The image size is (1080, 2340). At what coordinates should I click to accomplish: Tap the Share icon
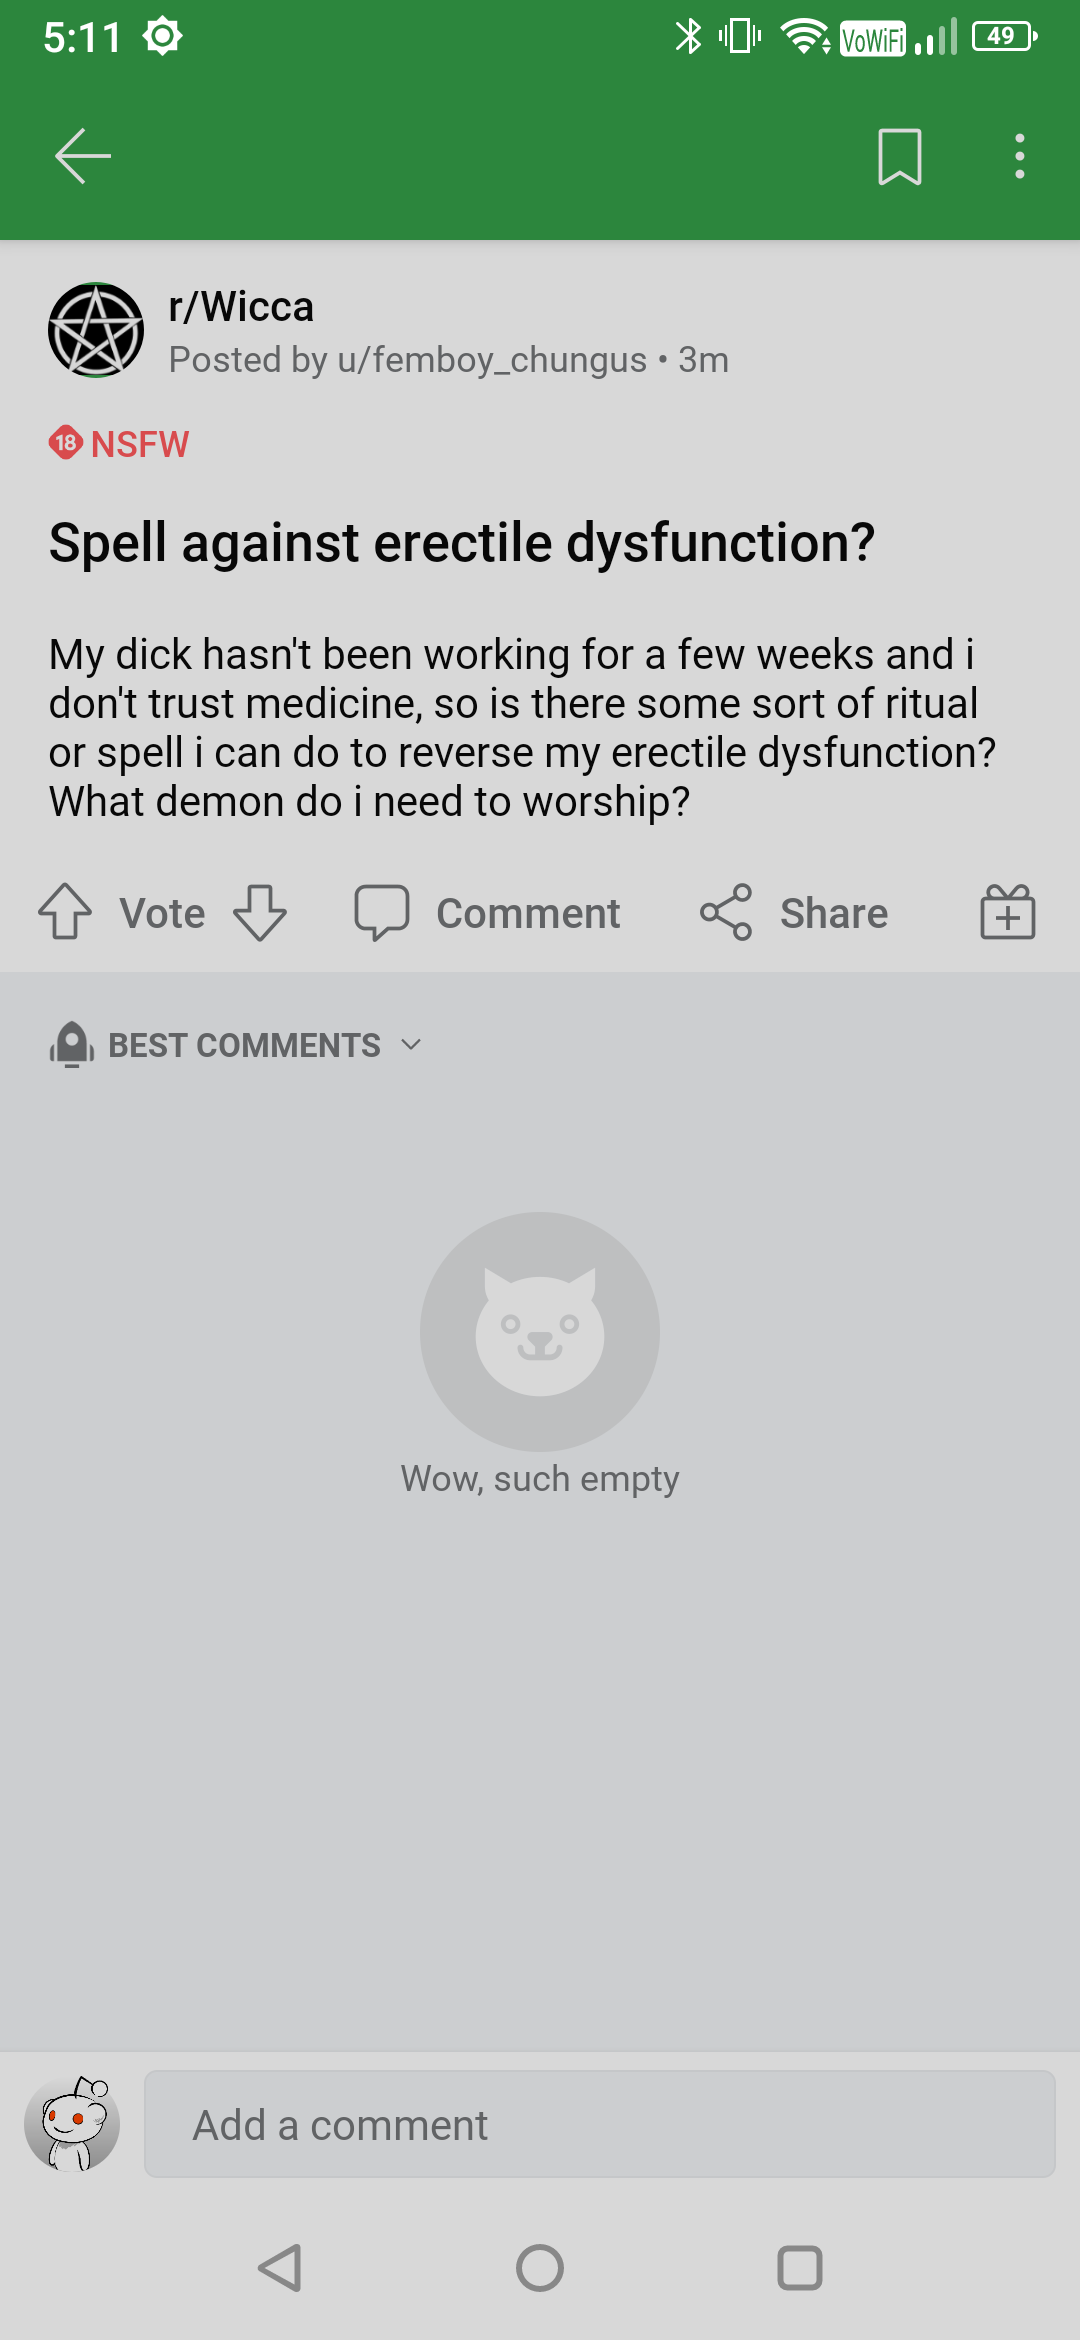(x=726, y=912)
